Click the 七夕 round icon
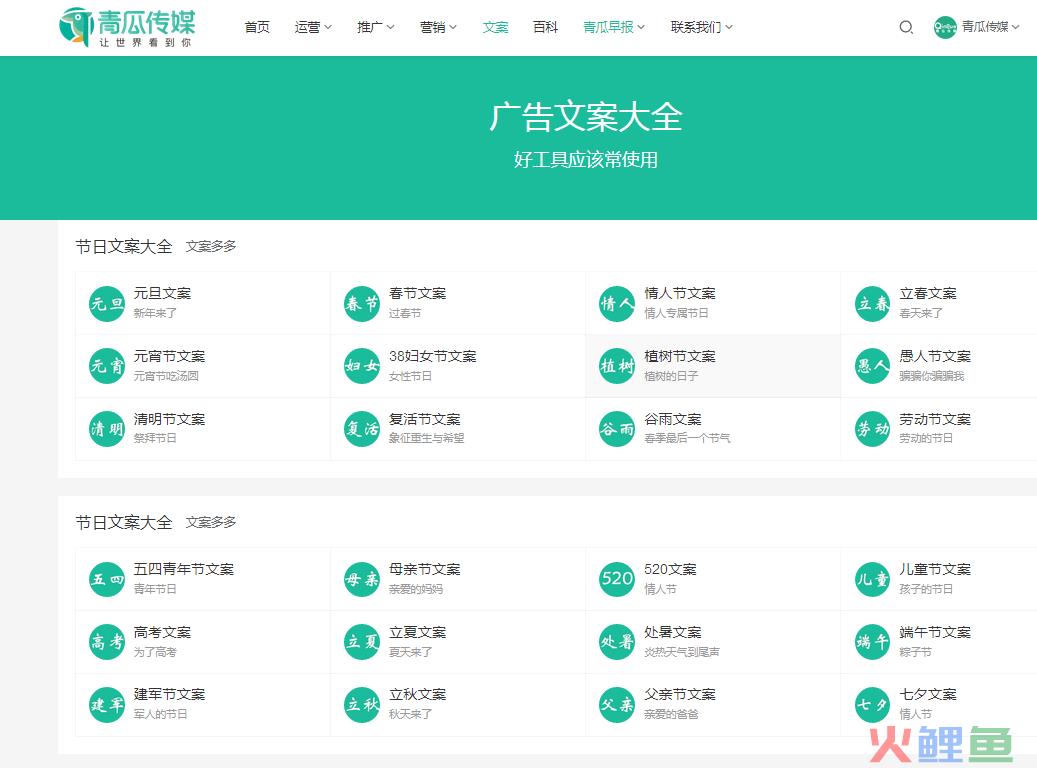The width and height of the screenshot is (1037, 768). click(x=872, y=704)
